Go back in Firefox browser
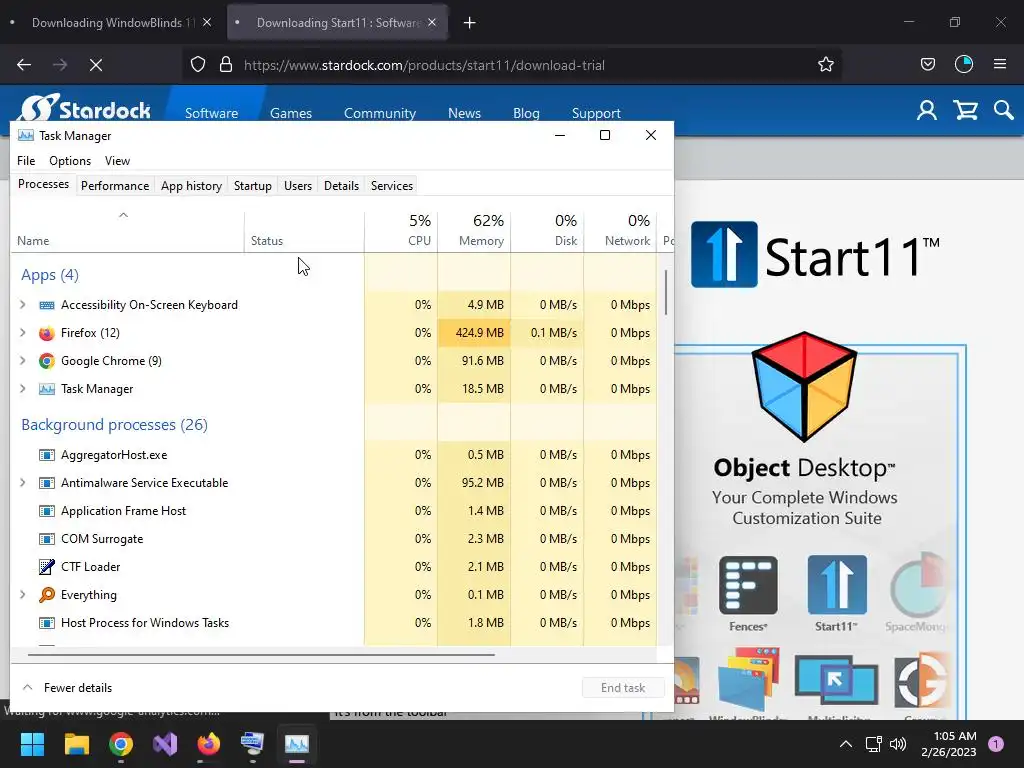This screenshot has width=1024, height=768. point(24,65)
